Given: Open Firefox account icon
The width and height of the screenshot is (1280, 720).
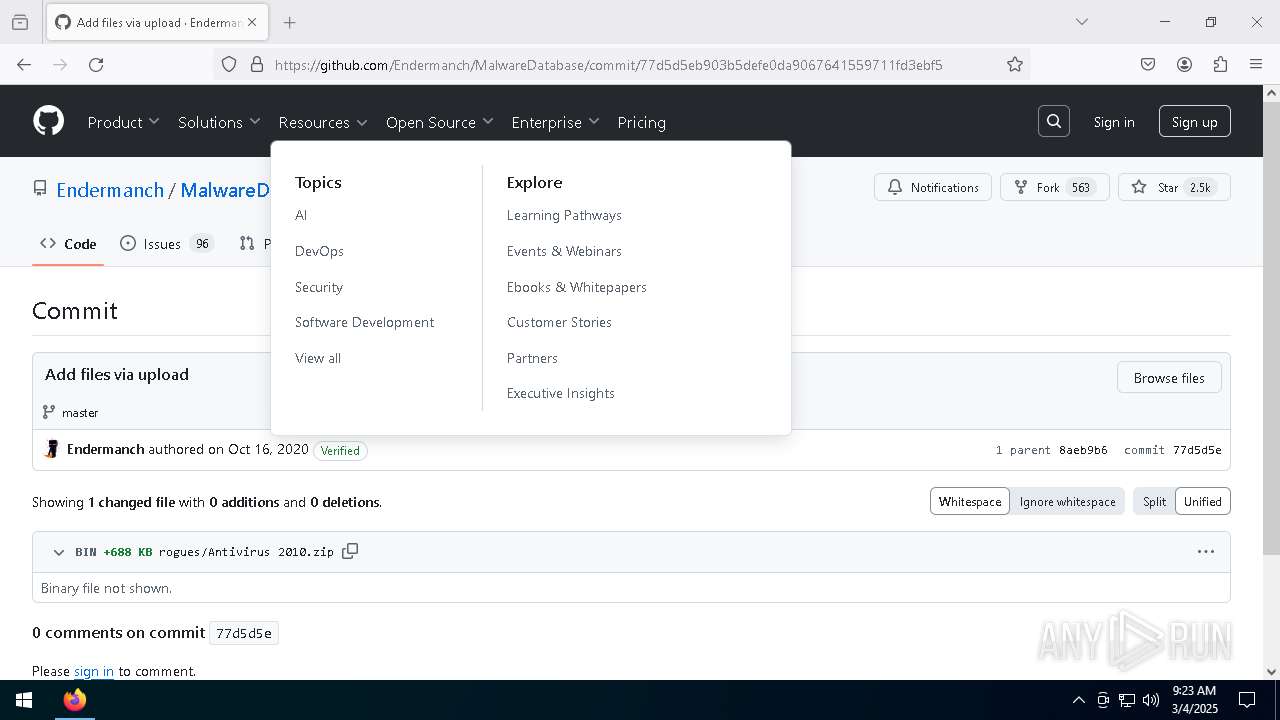Looking at the screenshot, I should (1184, 64).
